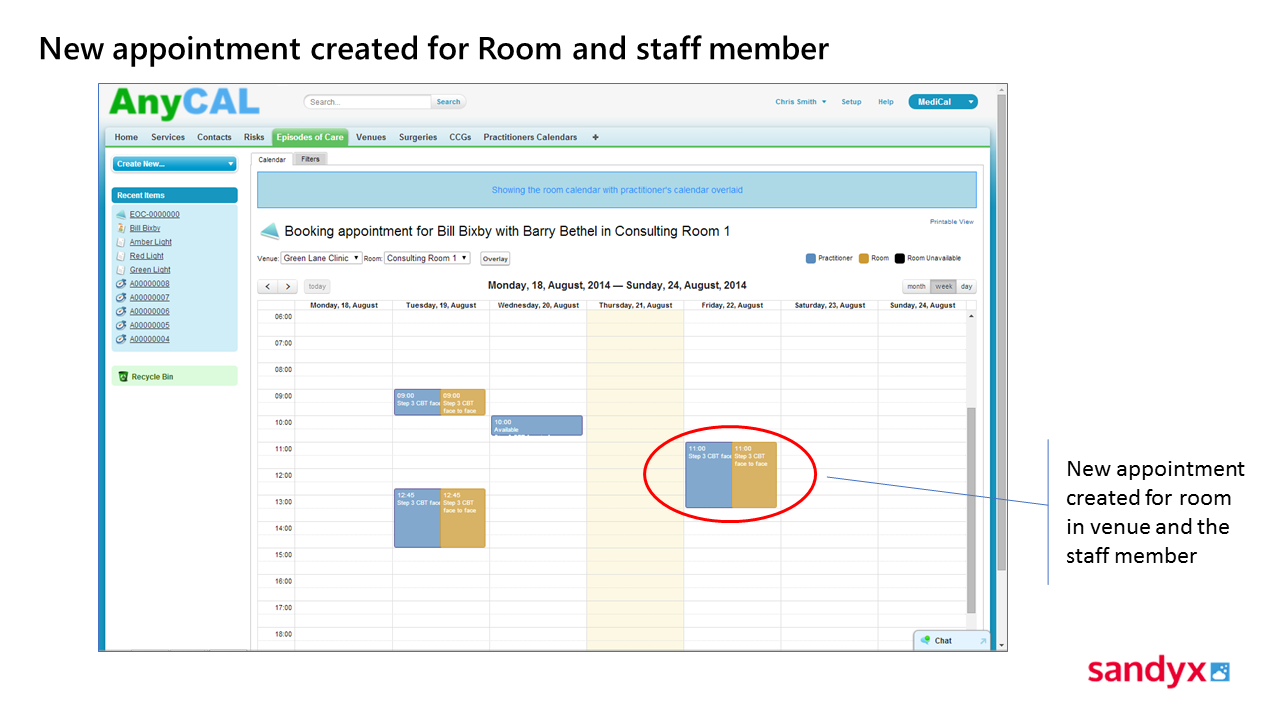1280x720 pixels.
Task: Click the calendar scroll up arrow
Action: point(970,316)
